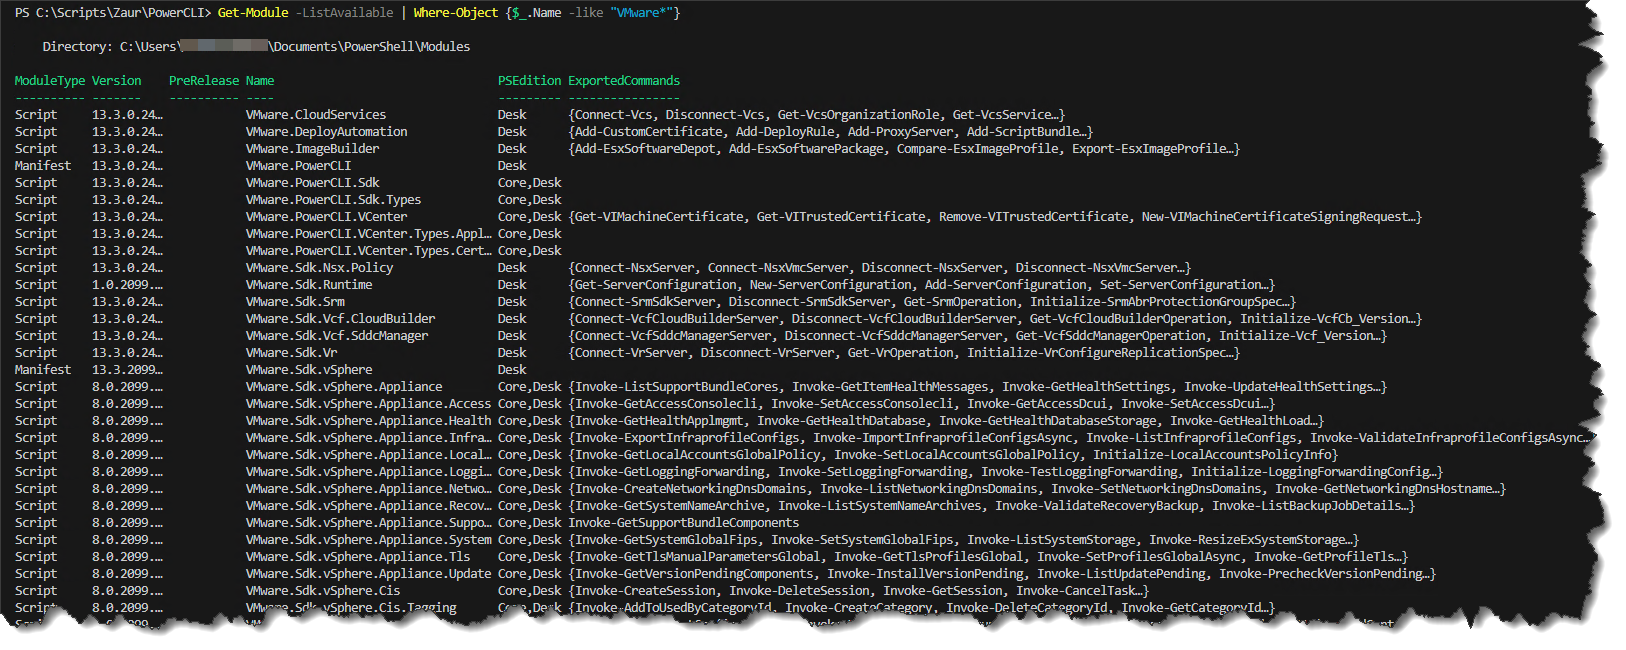Select the VMware.Sdk.vSphere.Appliance.Update module name
1626x650 pixels.
(x=369, y=574)
